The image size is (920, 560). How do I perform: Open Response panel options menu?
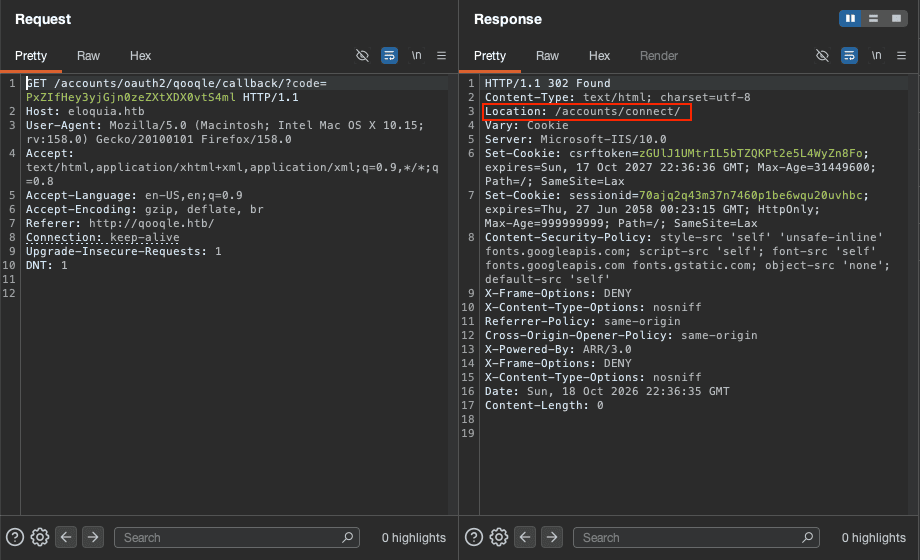coord(901,56)
